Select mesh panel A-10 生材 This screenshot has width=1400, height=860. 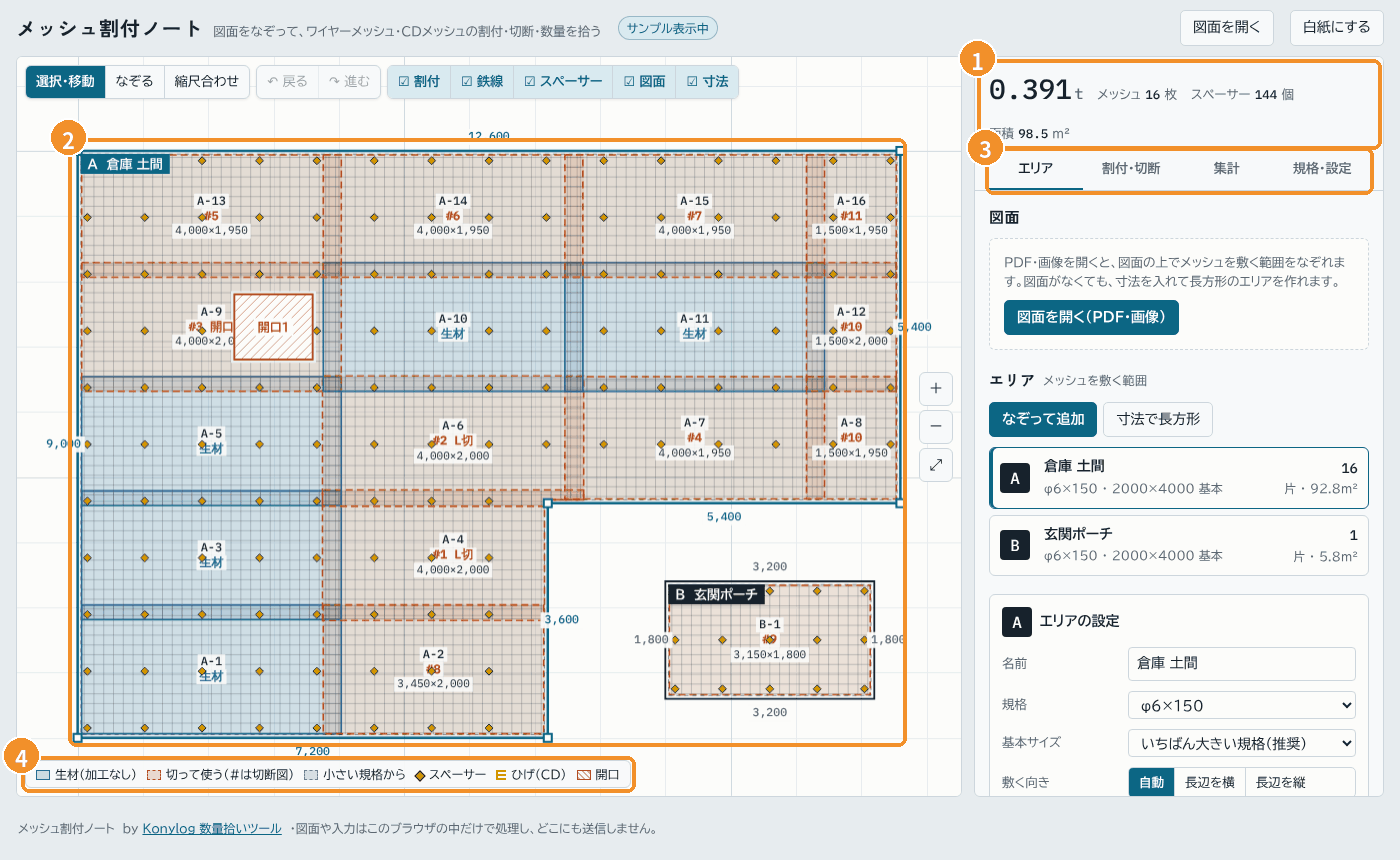click(x=453, y=326)
